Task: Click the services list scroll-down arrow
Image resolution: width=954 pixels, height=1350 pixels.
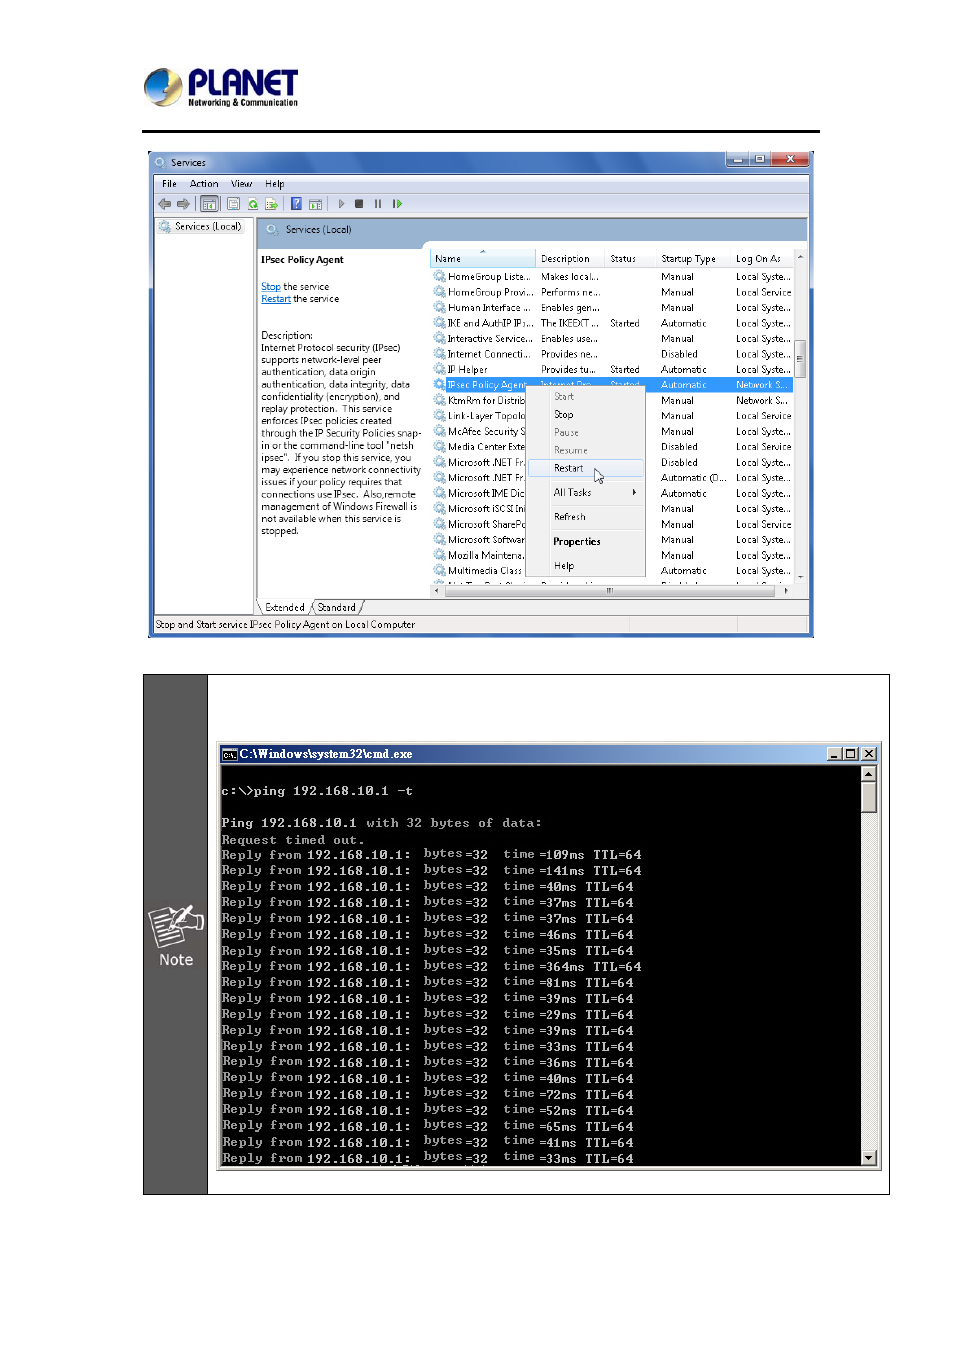Action: [x=800, y=577]
